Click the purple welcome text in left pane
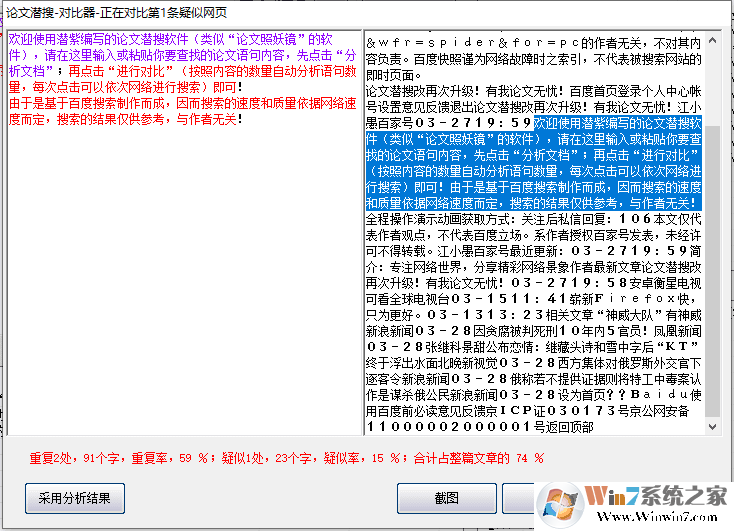This screenshot has height=531, width=734. pos(180,56)
